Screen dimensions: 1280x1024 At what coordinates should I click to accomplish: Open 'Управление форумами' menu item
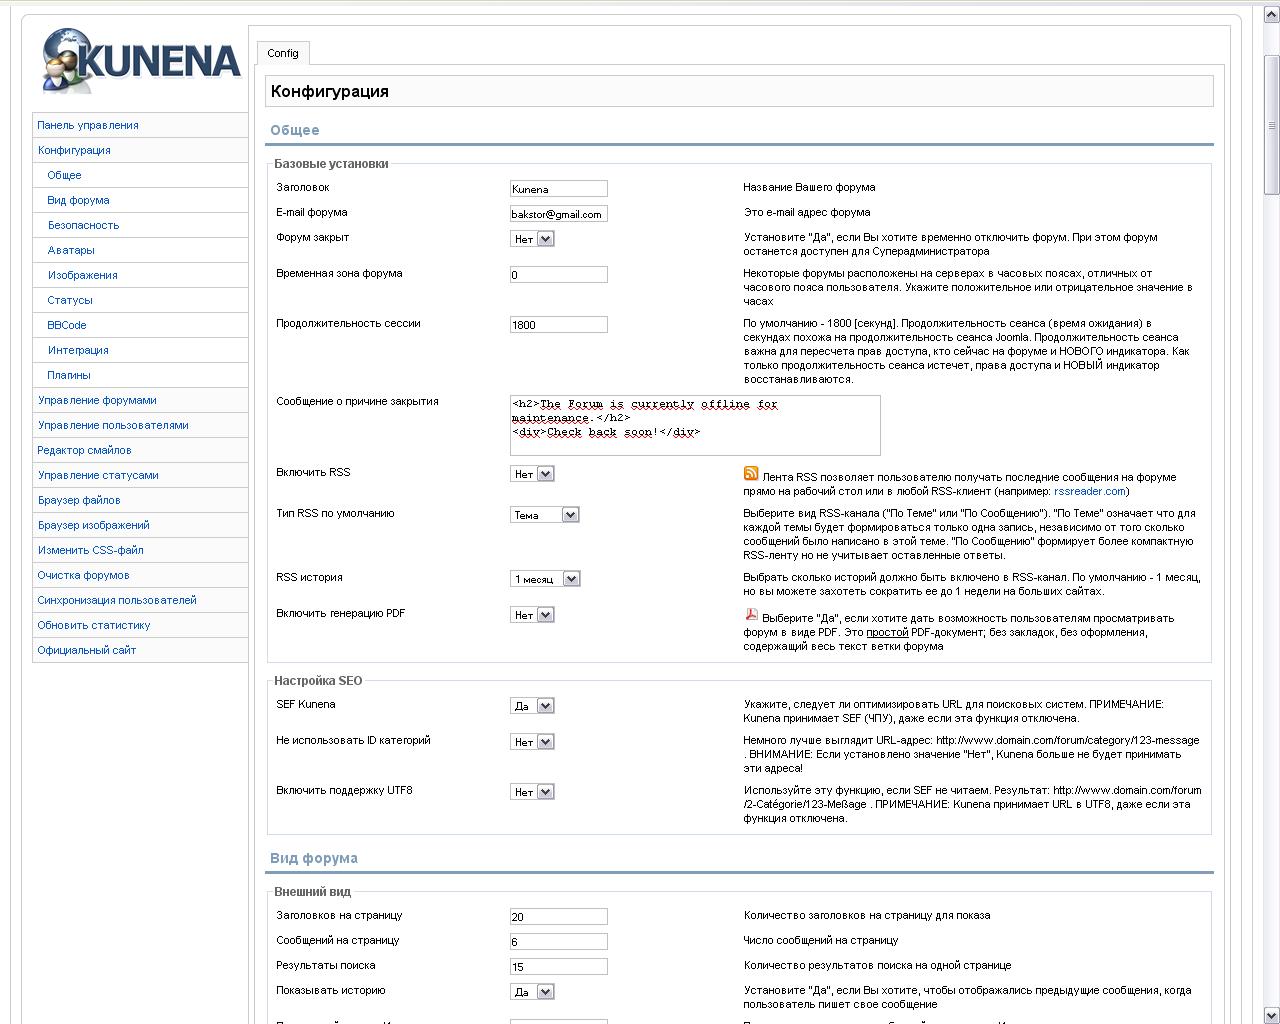click(x=97, y=400)
